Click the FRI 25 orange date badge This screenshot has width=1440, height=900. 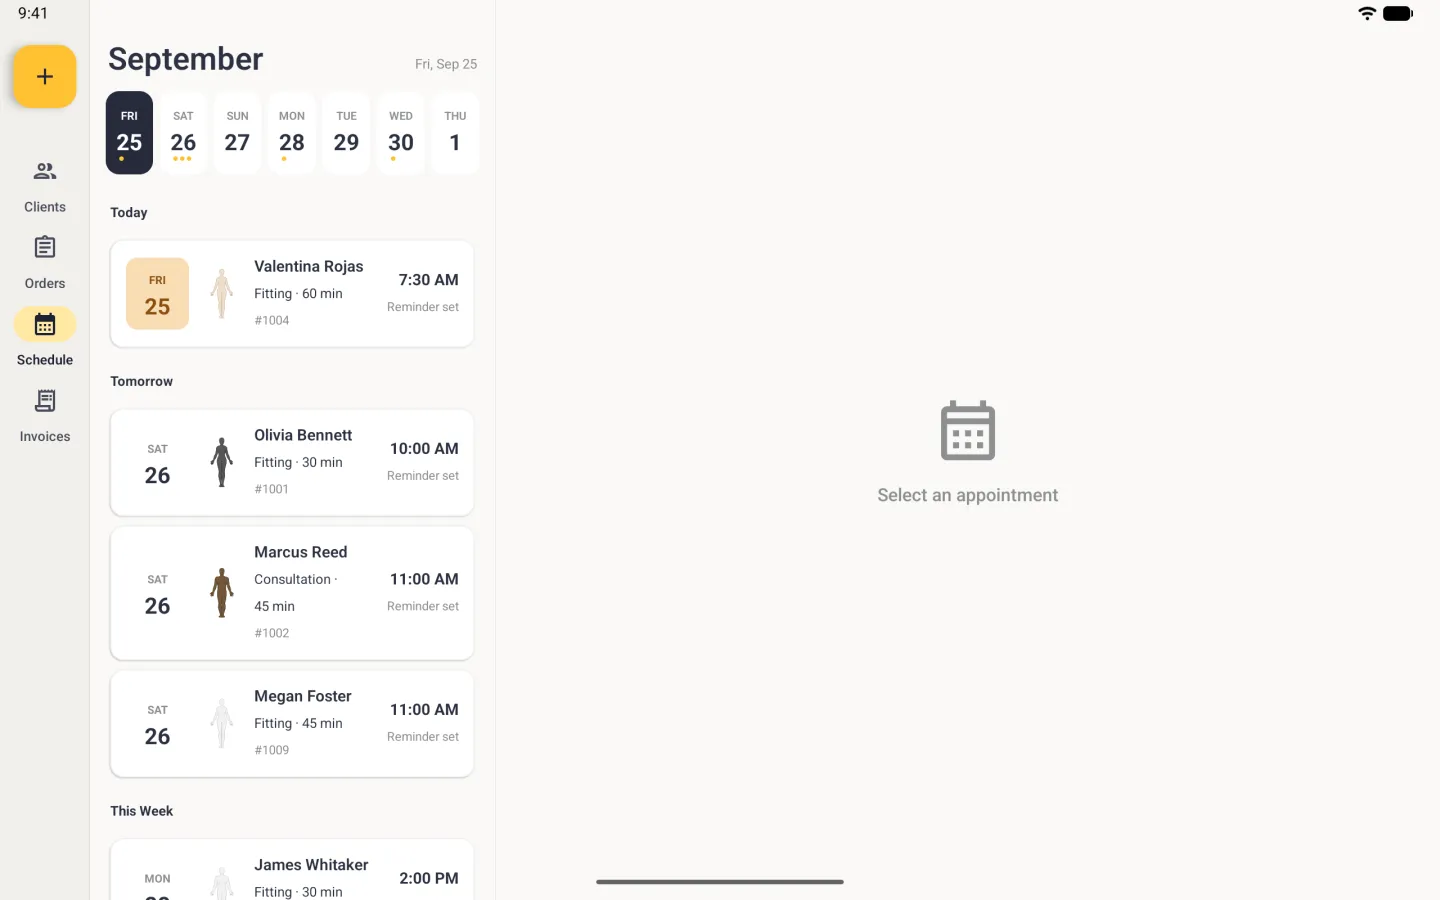pos(157,294)
